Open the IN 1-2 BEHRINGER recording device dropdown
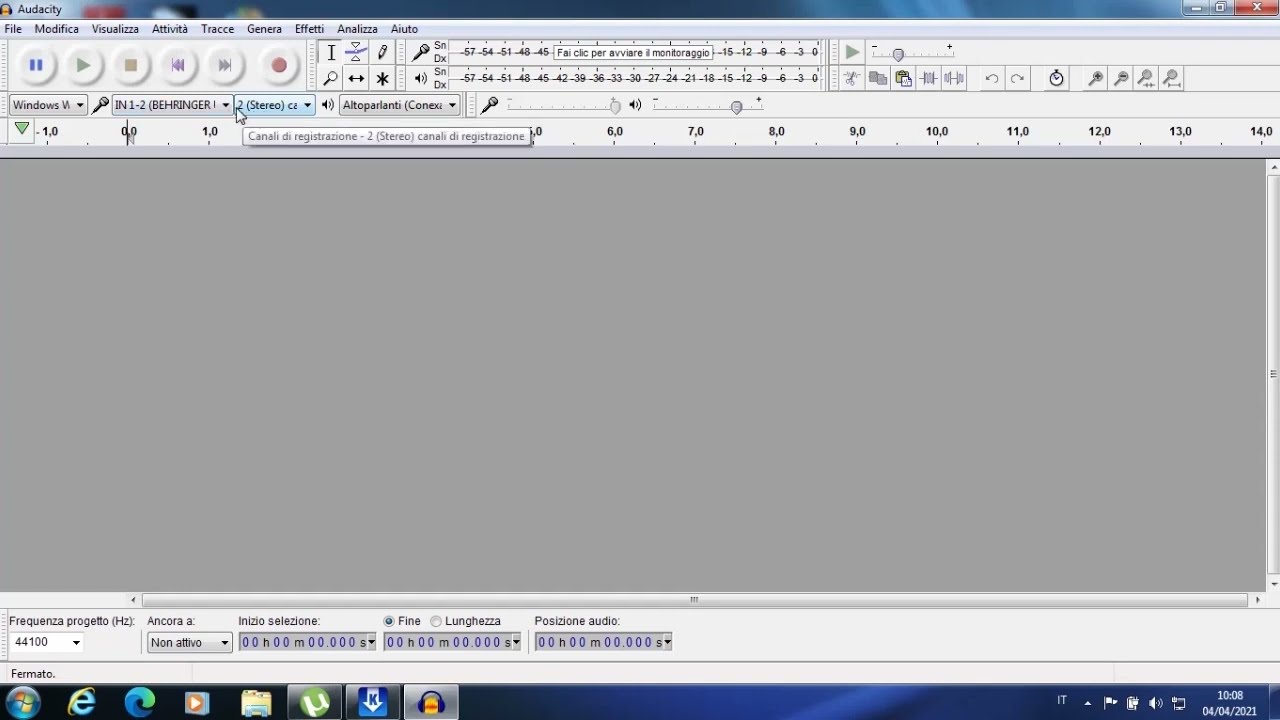Screen dimensions: 1280x720 pos(172,105)
